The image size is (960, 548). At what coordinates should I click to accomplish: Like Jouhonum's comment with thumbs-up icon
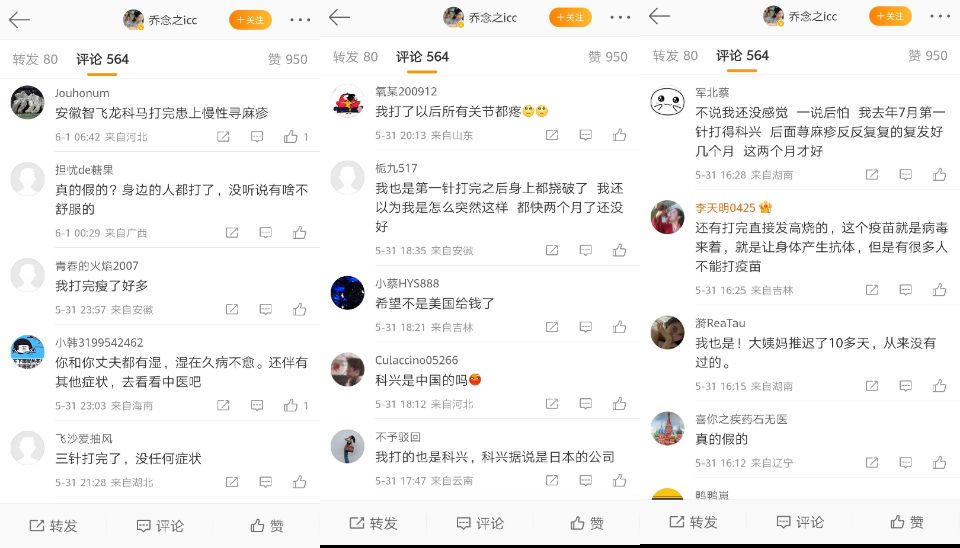click(x=291, y=137)
